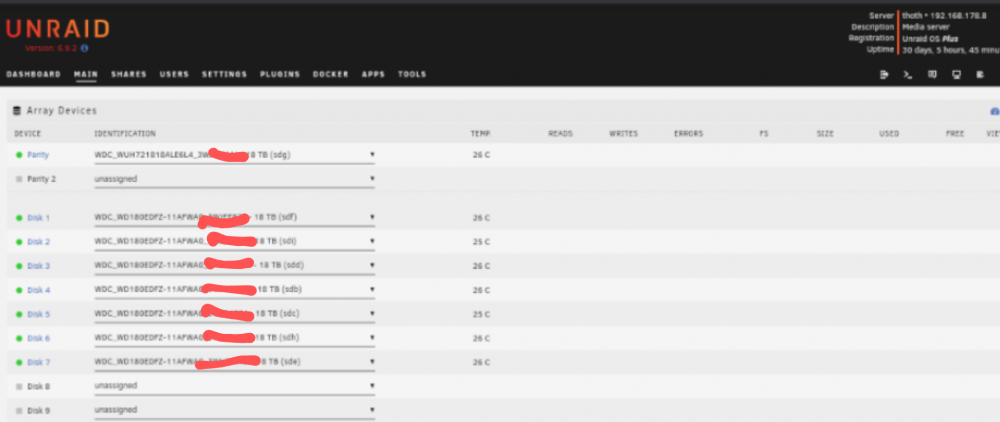Open the Disk 2 link

pos(38,242)
